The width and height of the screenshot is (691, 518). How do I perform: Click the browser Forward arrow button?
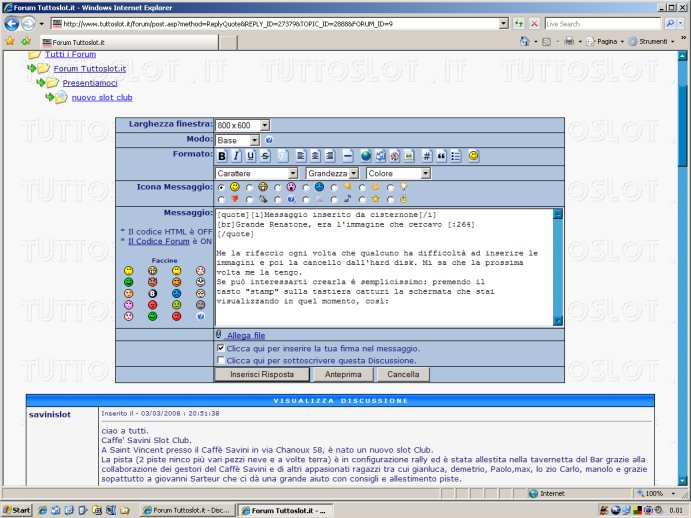tap(28, 23)
